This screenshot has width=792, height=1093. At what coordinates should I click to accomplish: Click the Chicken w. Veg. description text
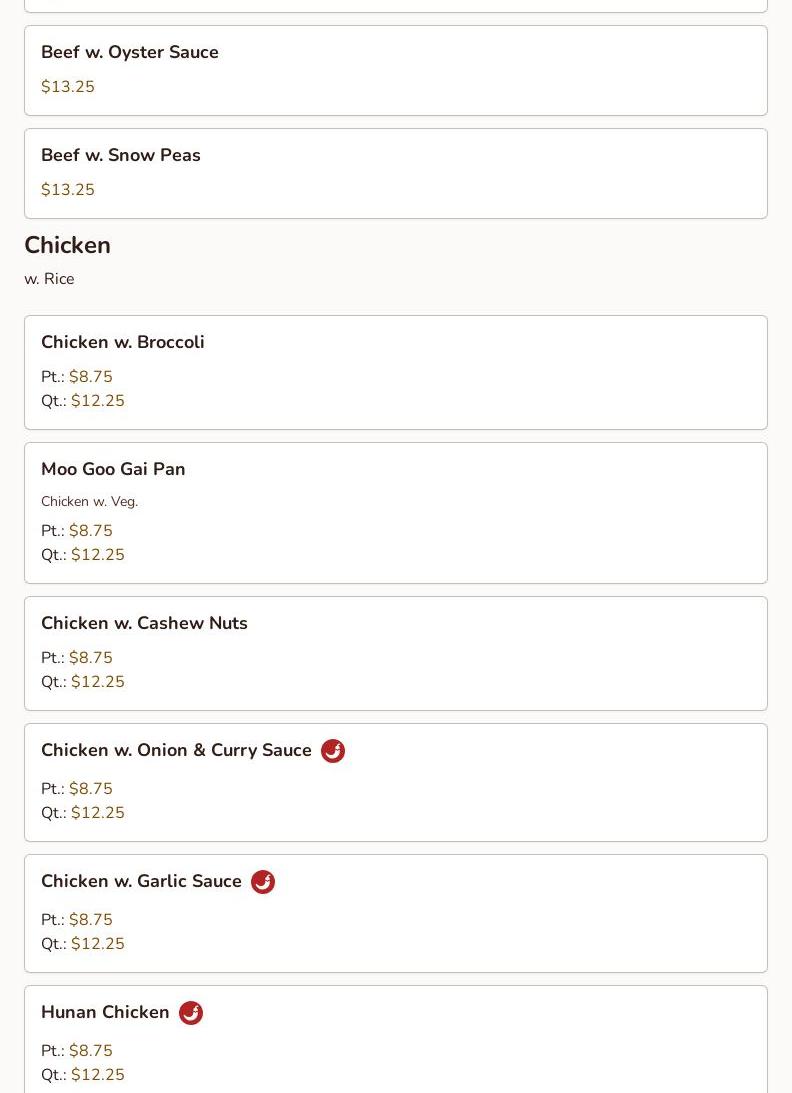point(89,501)
